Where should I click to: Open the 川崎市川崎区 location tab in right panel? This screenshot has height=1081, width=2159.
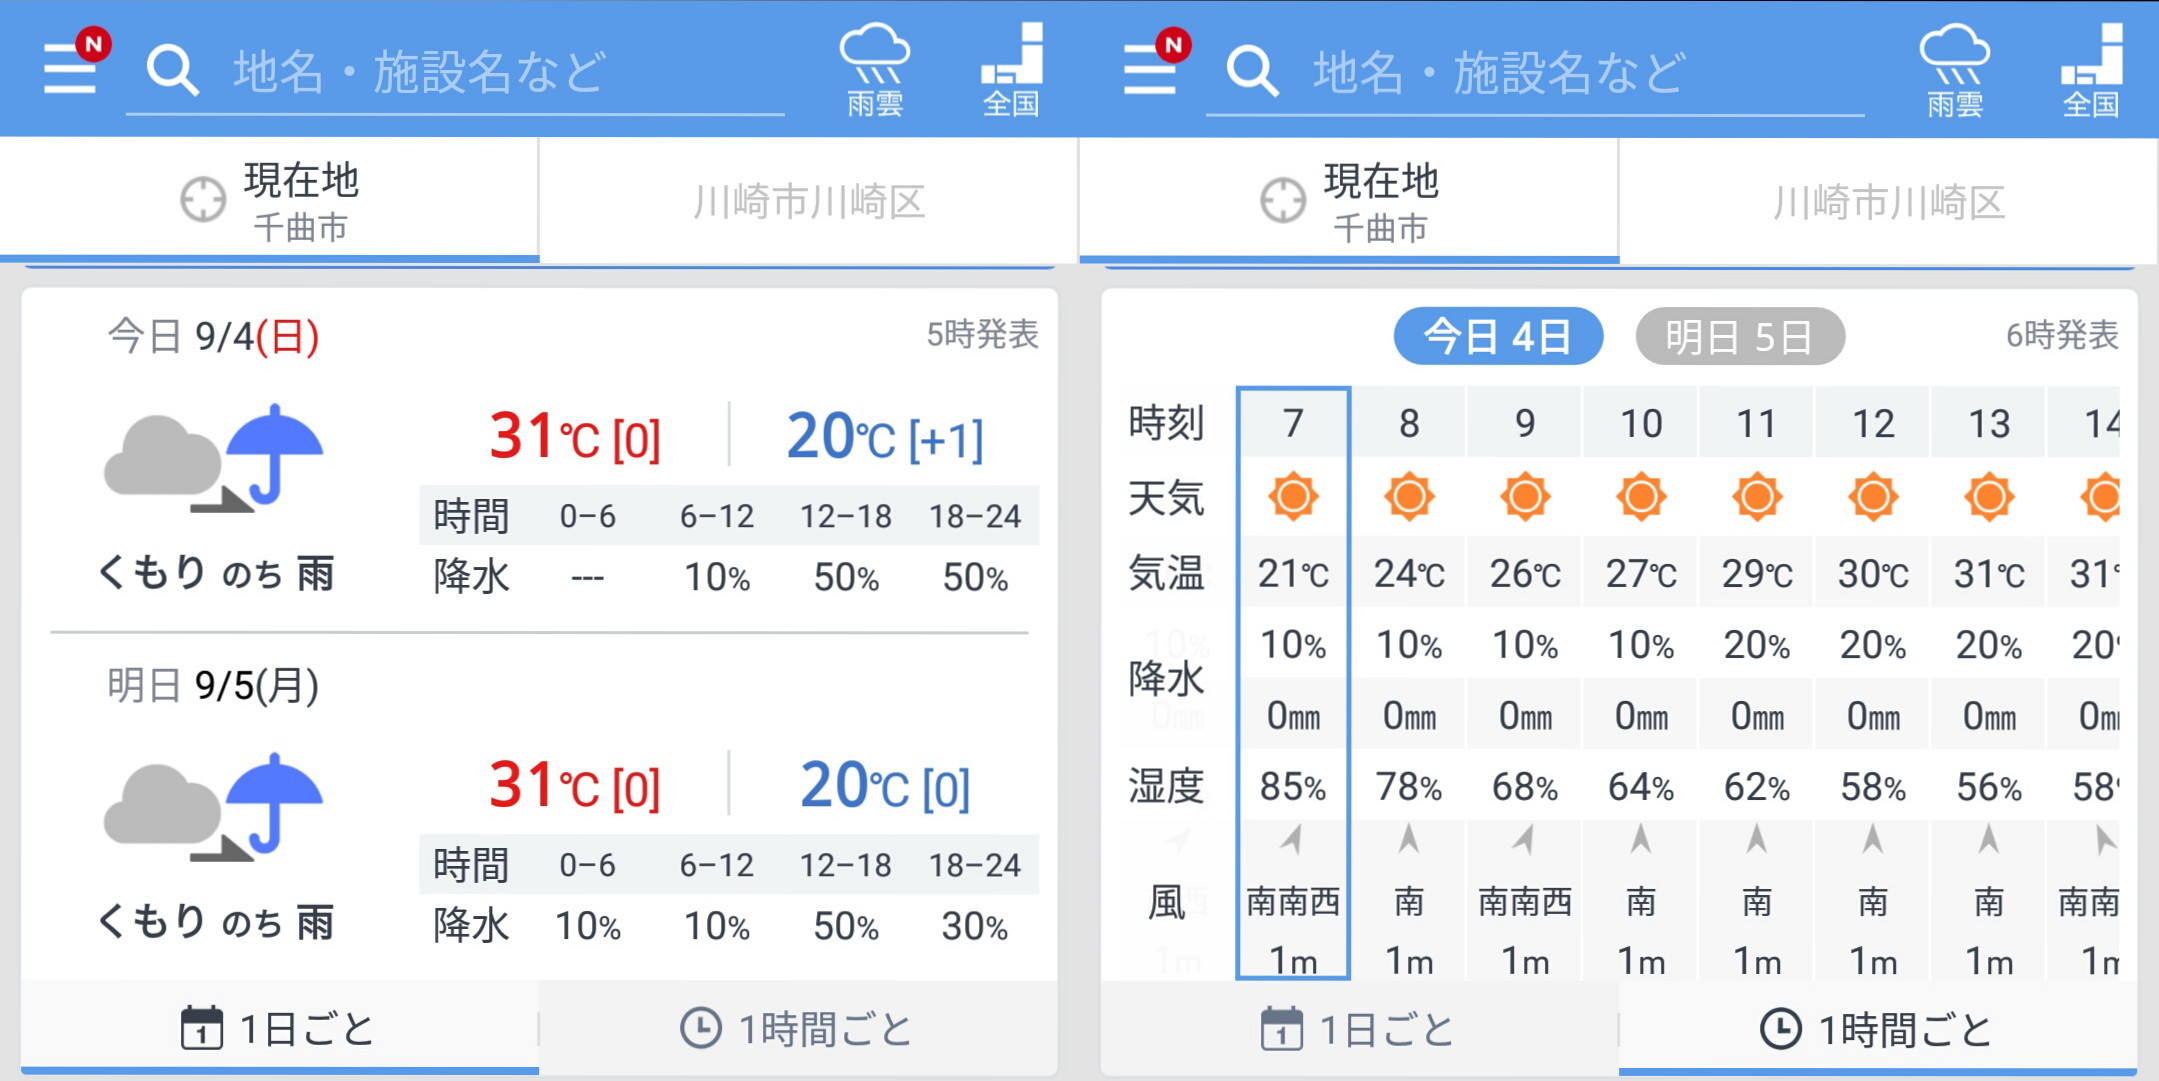(1888, 201)
